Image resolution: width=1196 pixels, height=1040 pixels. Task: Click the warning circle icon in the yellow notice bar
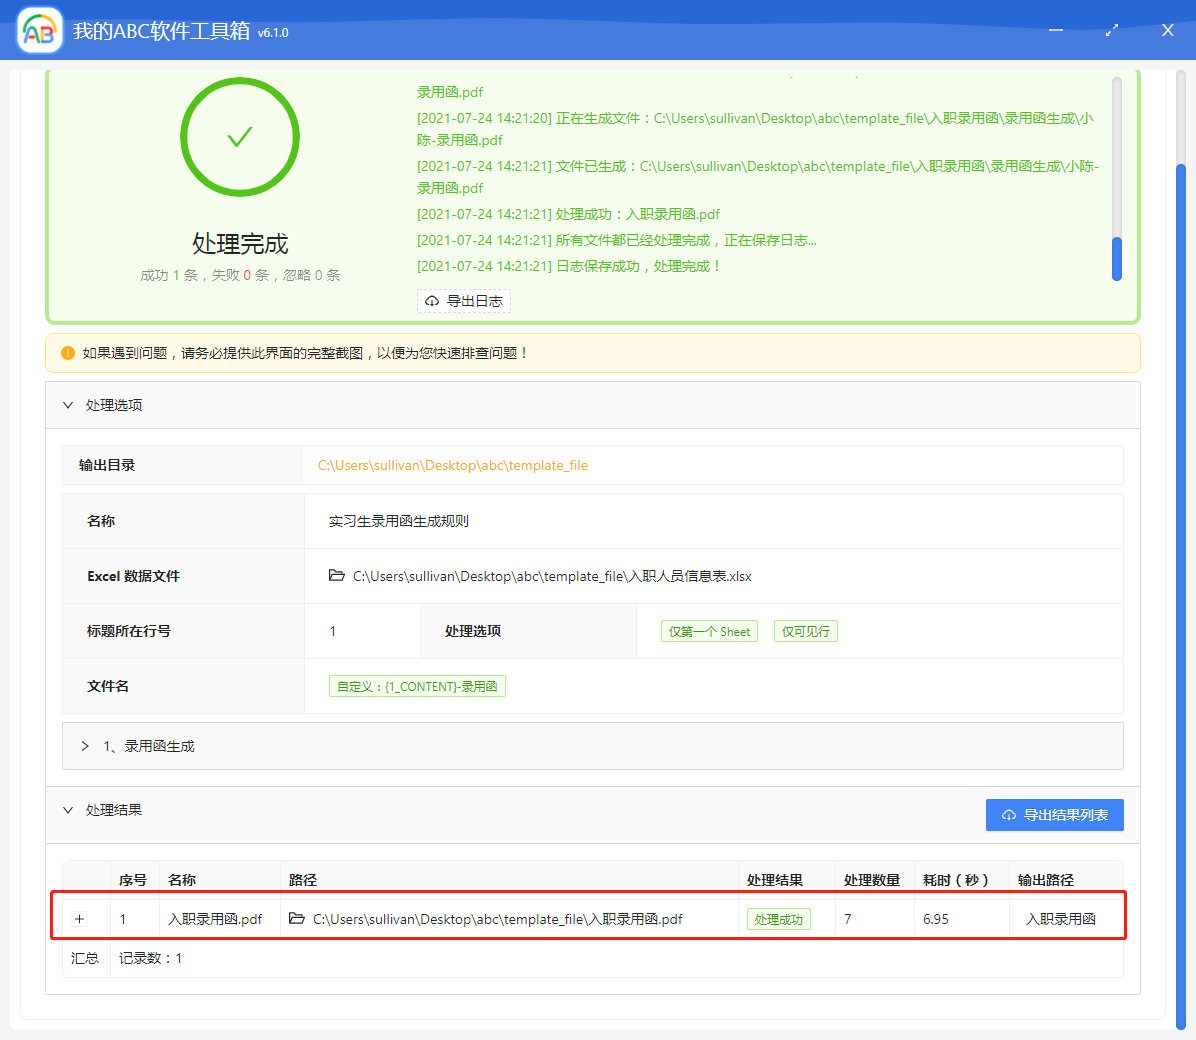66,352
